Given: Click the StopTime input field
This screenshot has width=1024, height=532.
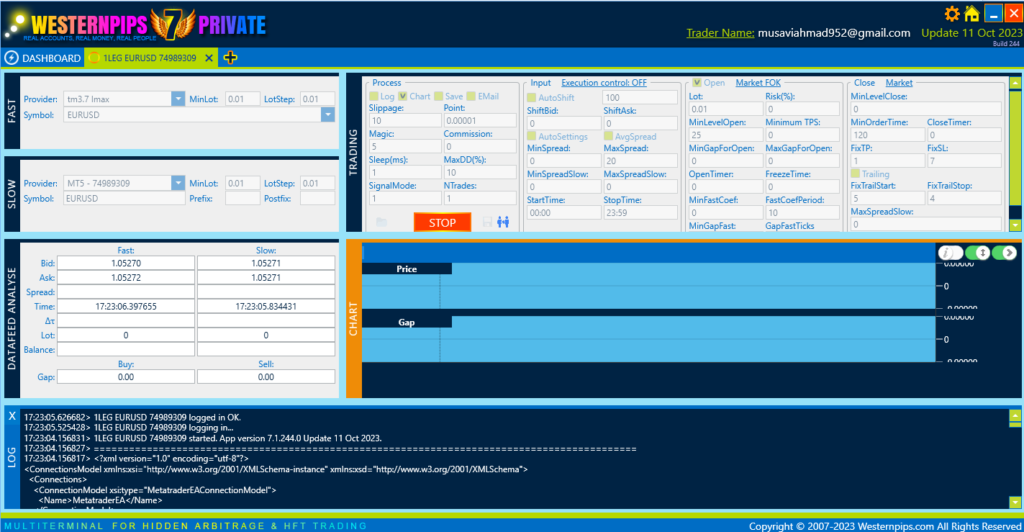Looking at the screenshot, I should (640, 213).
